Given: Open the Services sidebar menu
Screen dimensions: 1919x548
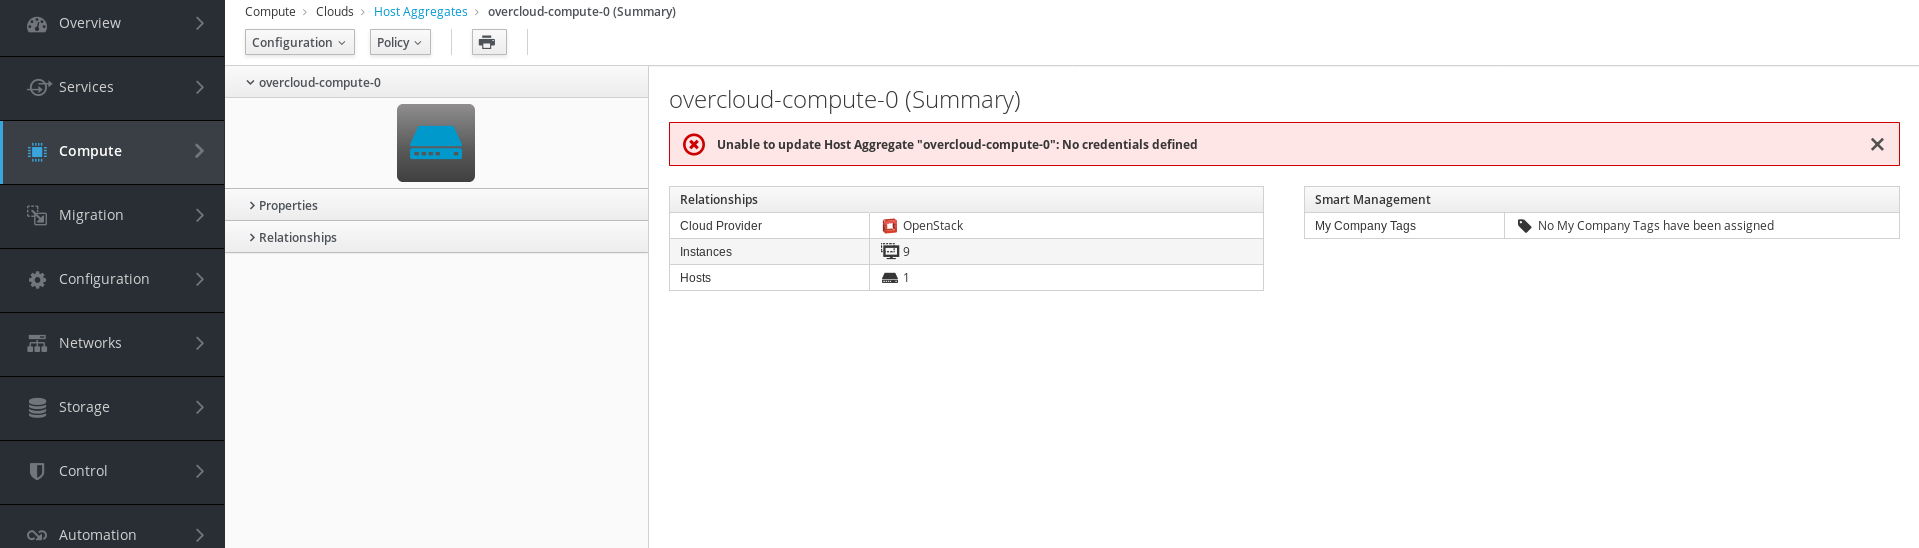Looking at the screenshot, I should [112, 88].
